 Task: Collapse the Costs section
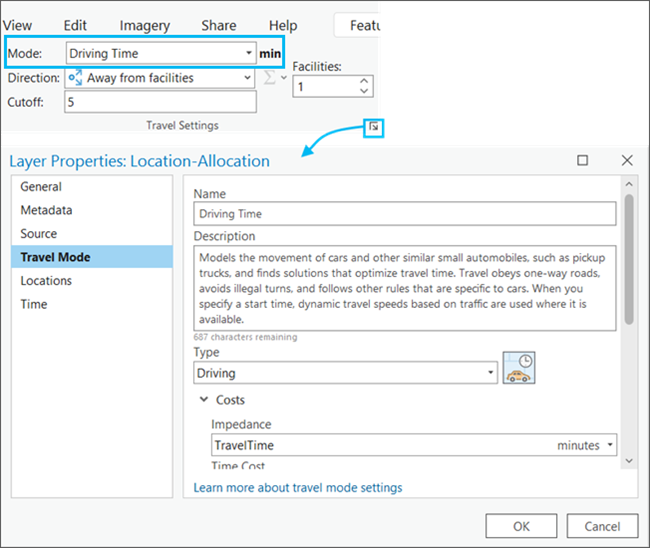[203, 400]
